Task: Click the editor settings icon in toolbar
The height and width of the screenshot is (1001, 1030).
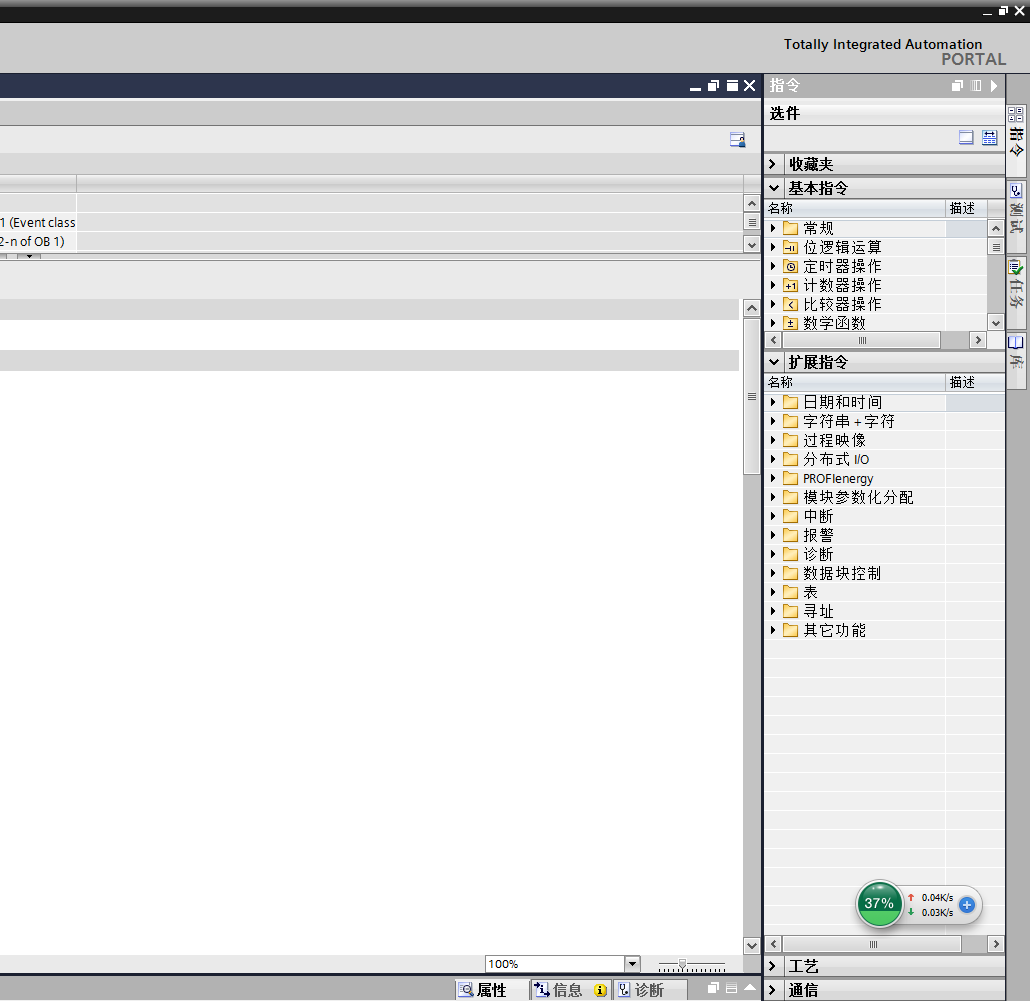Action: coord(738,139)
